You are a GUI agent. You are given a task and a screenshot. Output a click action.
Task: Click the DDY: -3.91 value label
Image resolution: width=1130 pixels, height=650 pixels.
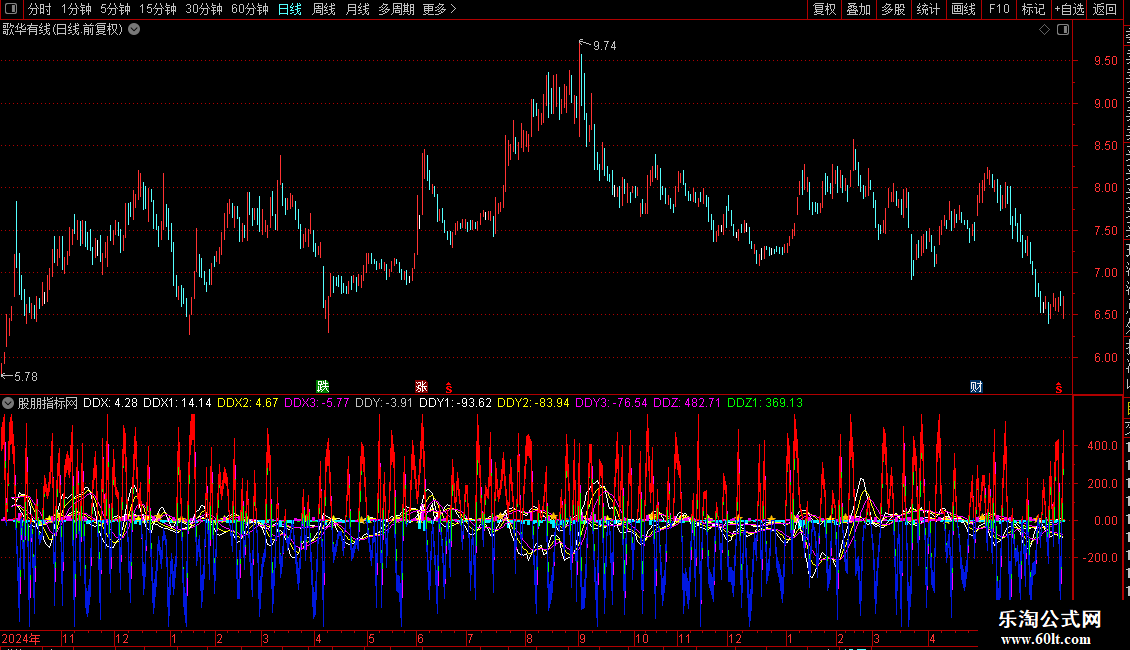pos(384,403)
